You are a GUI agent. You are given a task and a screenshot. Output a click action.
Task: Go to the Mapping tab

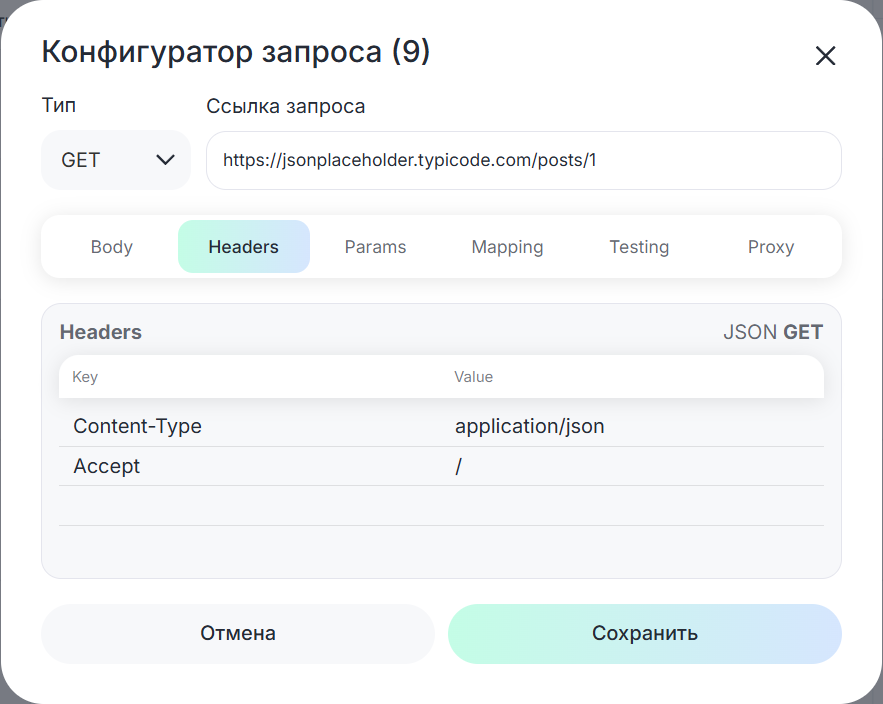pyautogui.click(x=507, y=247)
